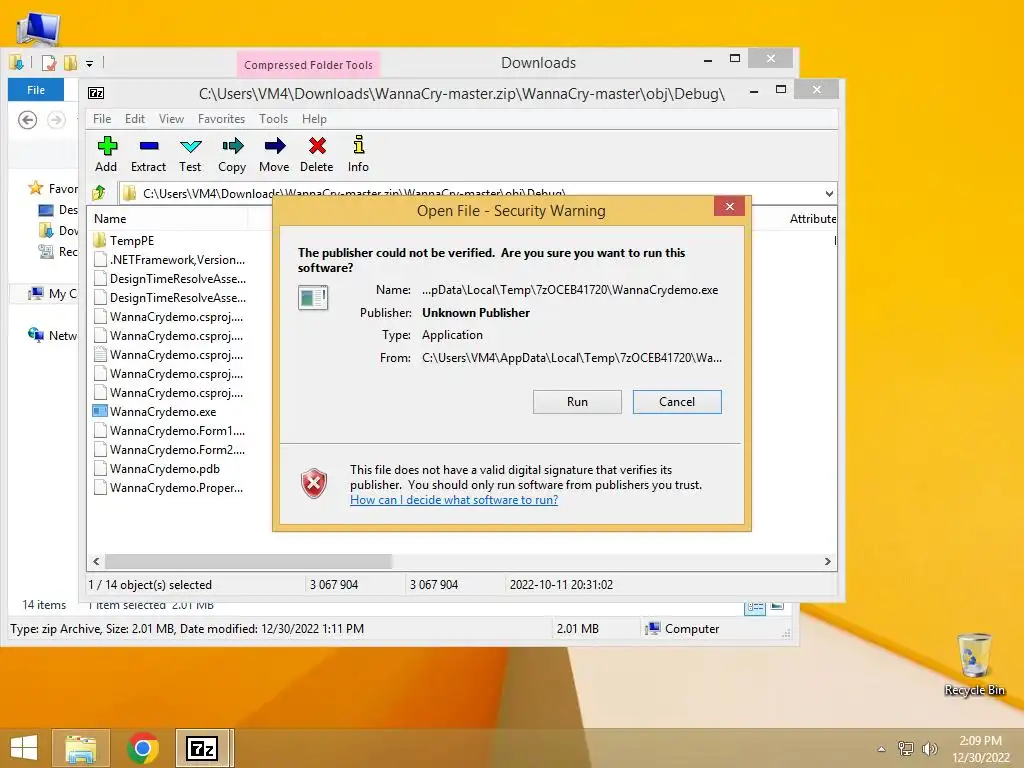Click the 7-Zip taskbar button
The width and height of the screenshot is (1024, 768).
(203, 748)
